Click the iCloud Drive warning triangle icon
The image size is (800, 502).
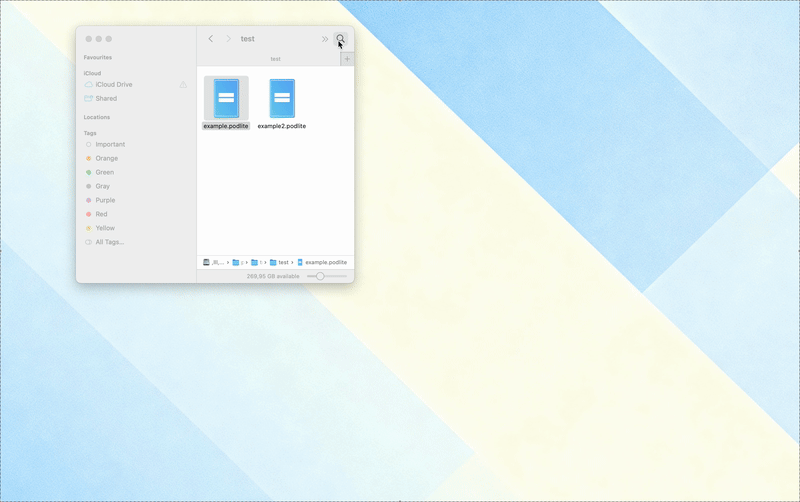click(x=183, y=85)
